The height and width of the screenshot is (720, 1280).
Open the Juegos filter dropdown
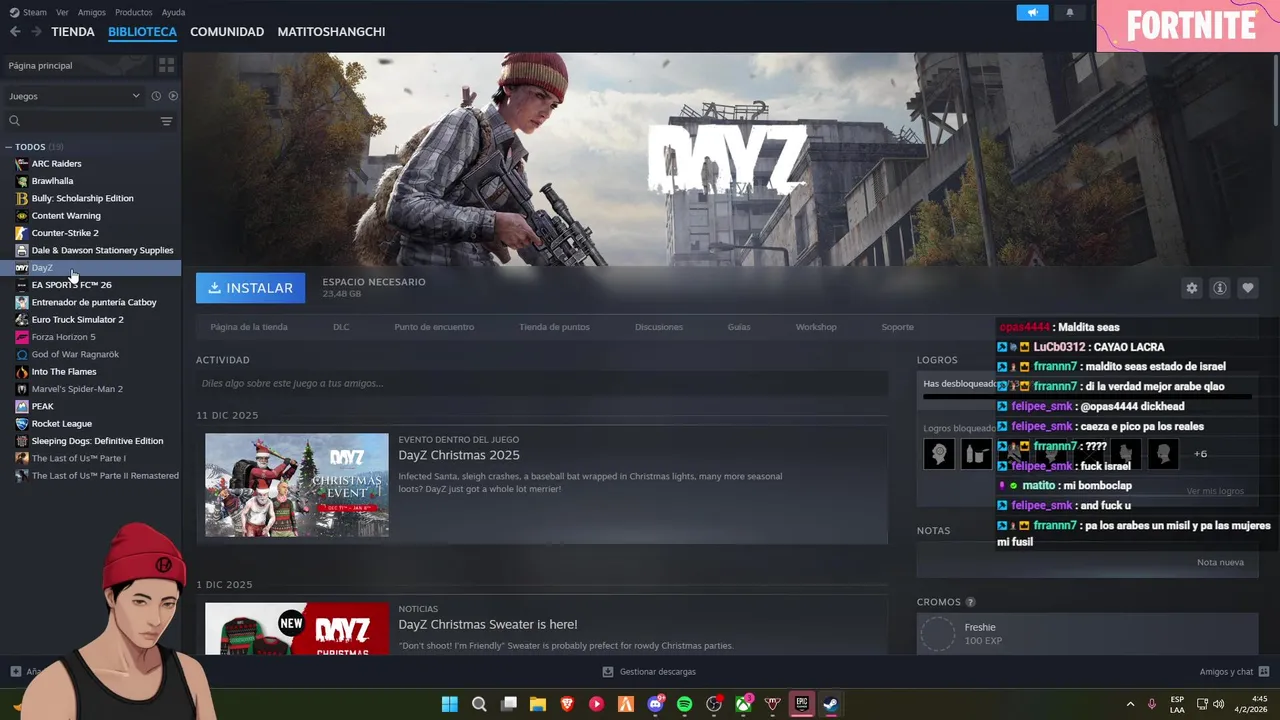click(x=74, y=96)
